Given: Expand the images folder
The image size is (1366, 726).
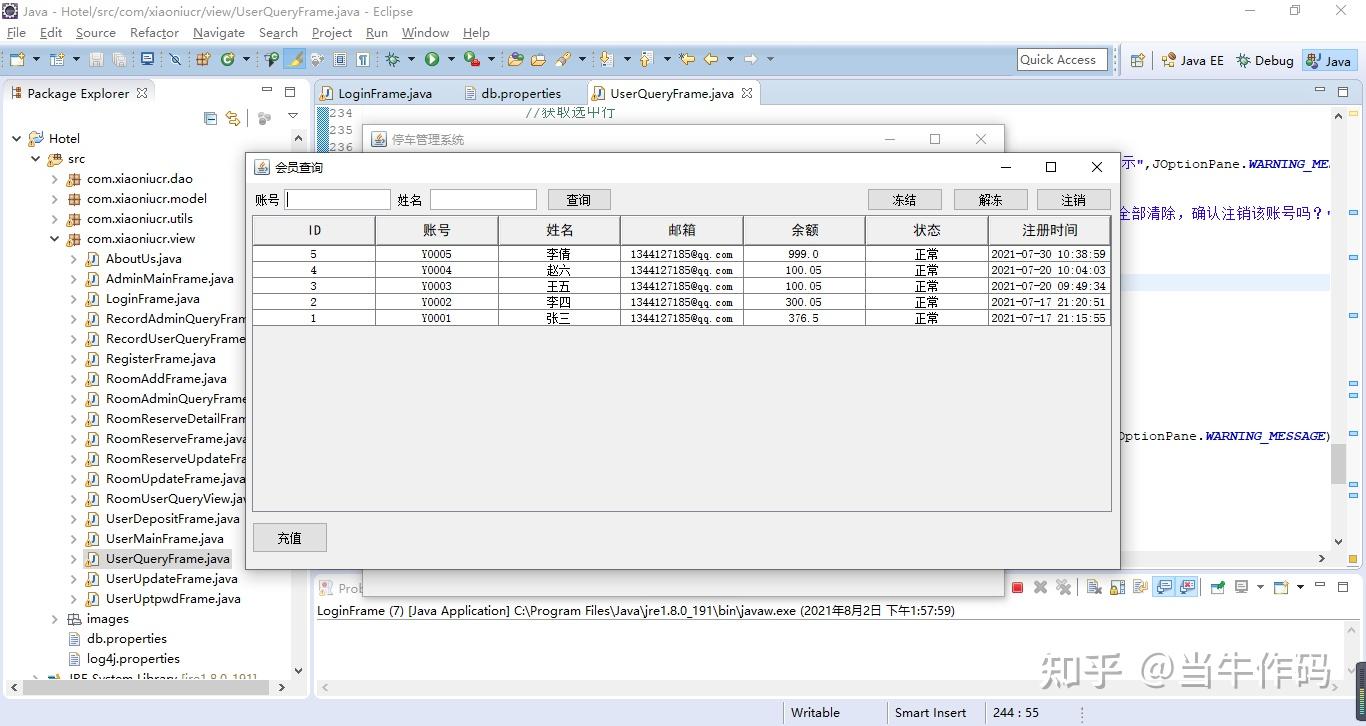Looking at the screenshot, I should point(56,619).
